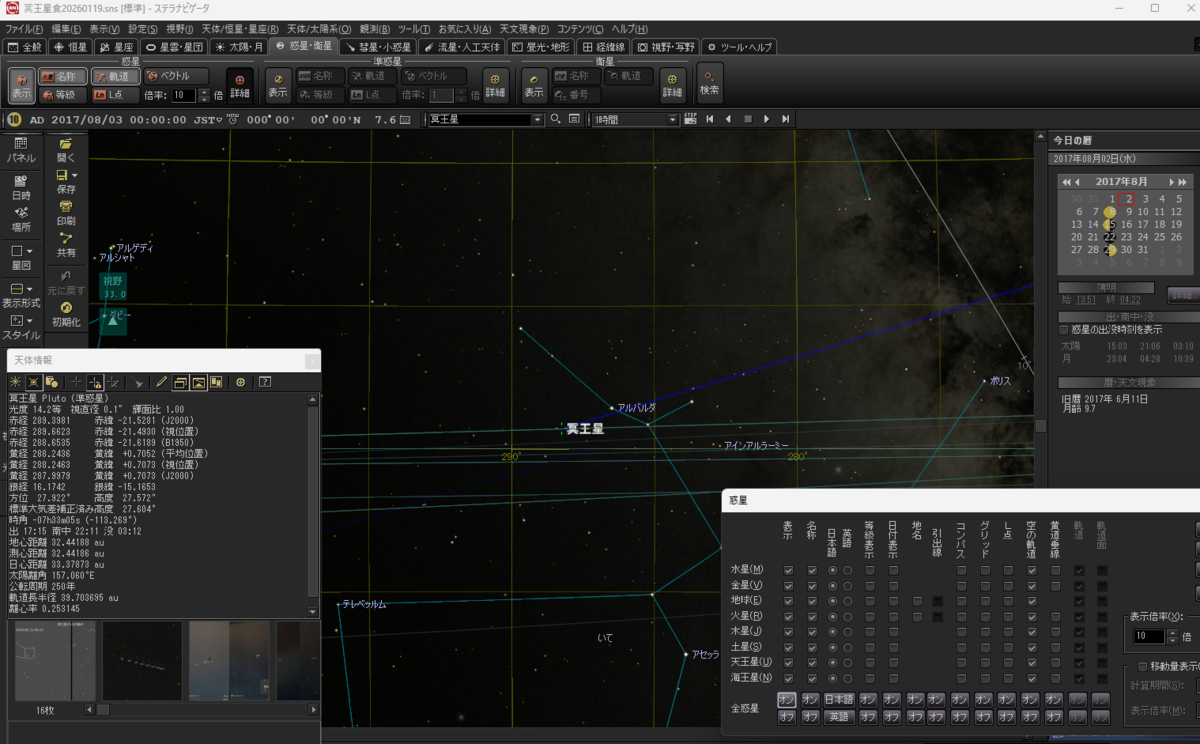This screenshot has width=1200, height=744.
Task: Open dwarf planet 詳細 details button
Action: click(495, 85)
